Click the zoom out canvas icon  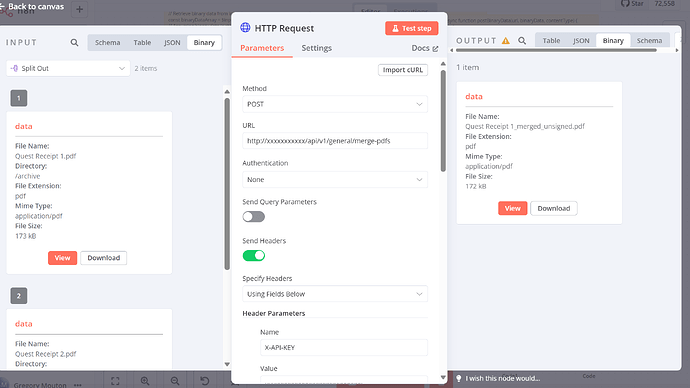coord(175,381)
